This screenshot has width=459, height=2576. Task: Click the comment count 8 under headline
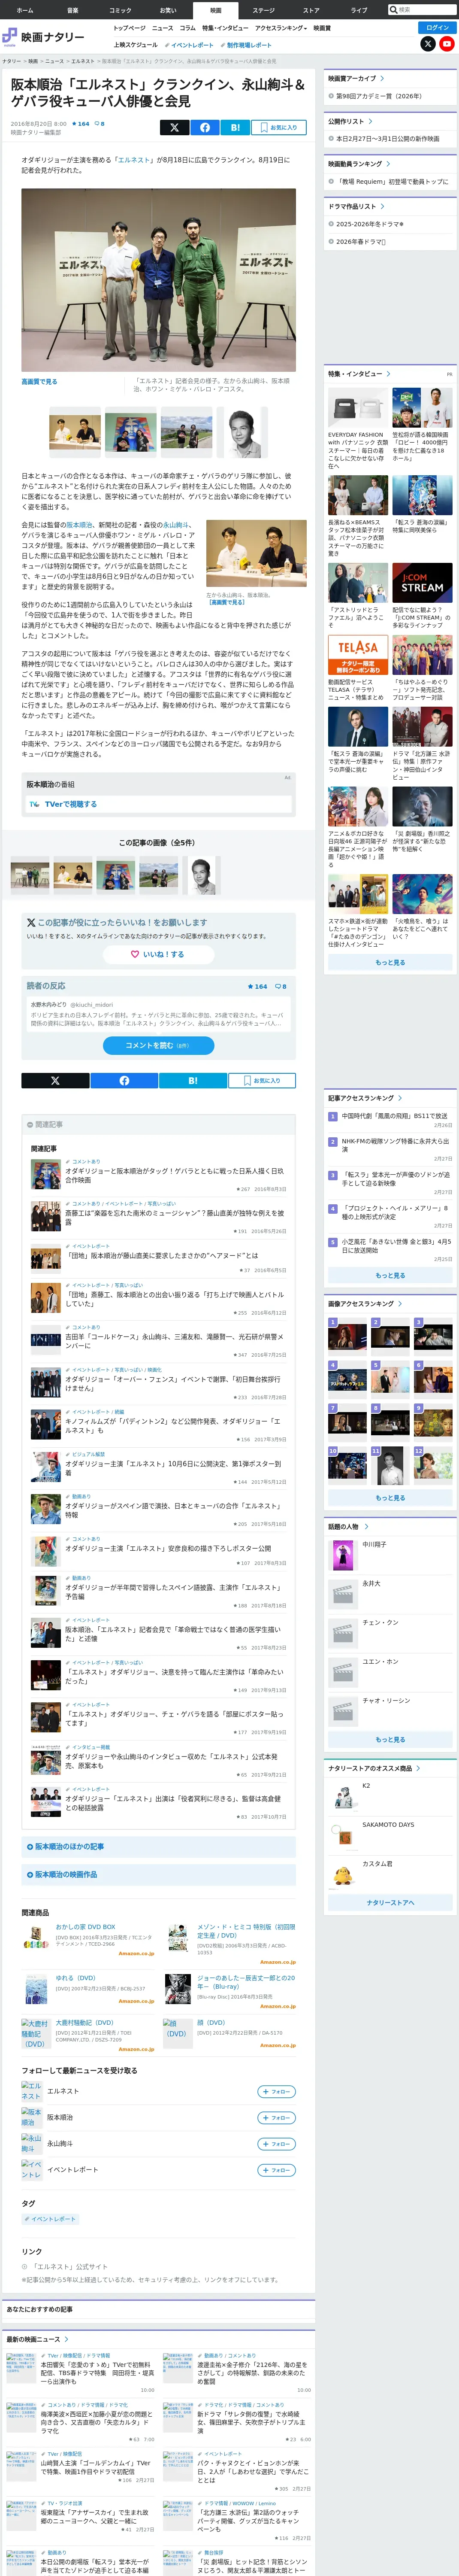(x=100, y=124)
